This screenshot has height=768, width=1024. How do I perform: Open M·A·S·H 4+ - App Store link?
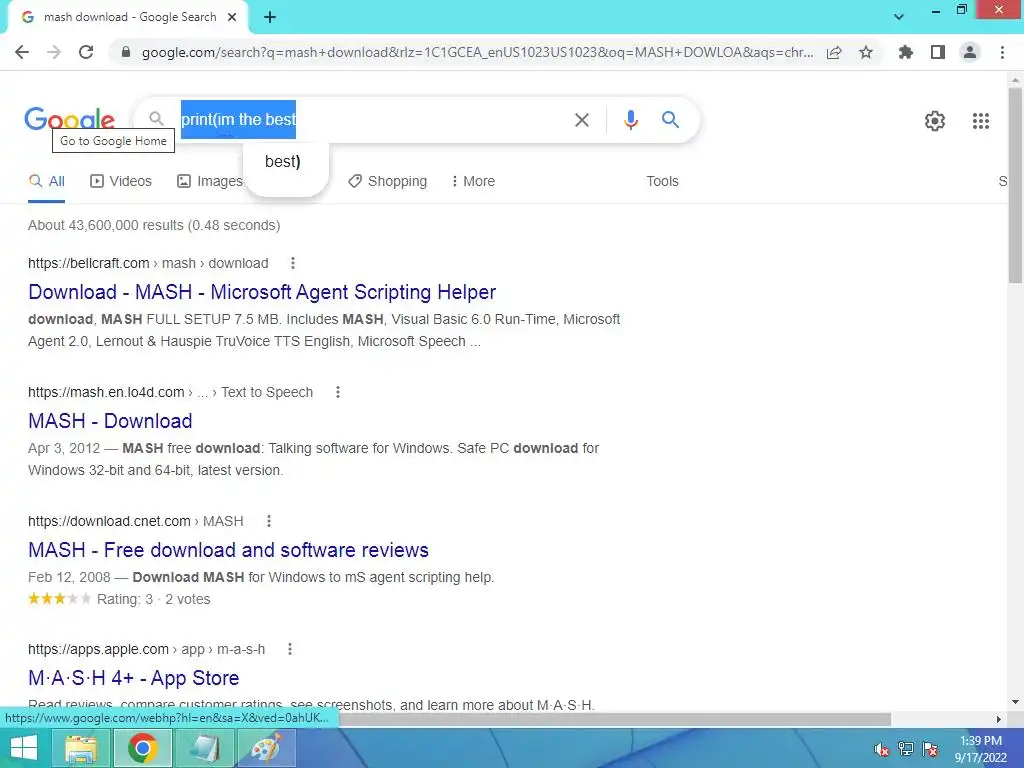point(134,678)
